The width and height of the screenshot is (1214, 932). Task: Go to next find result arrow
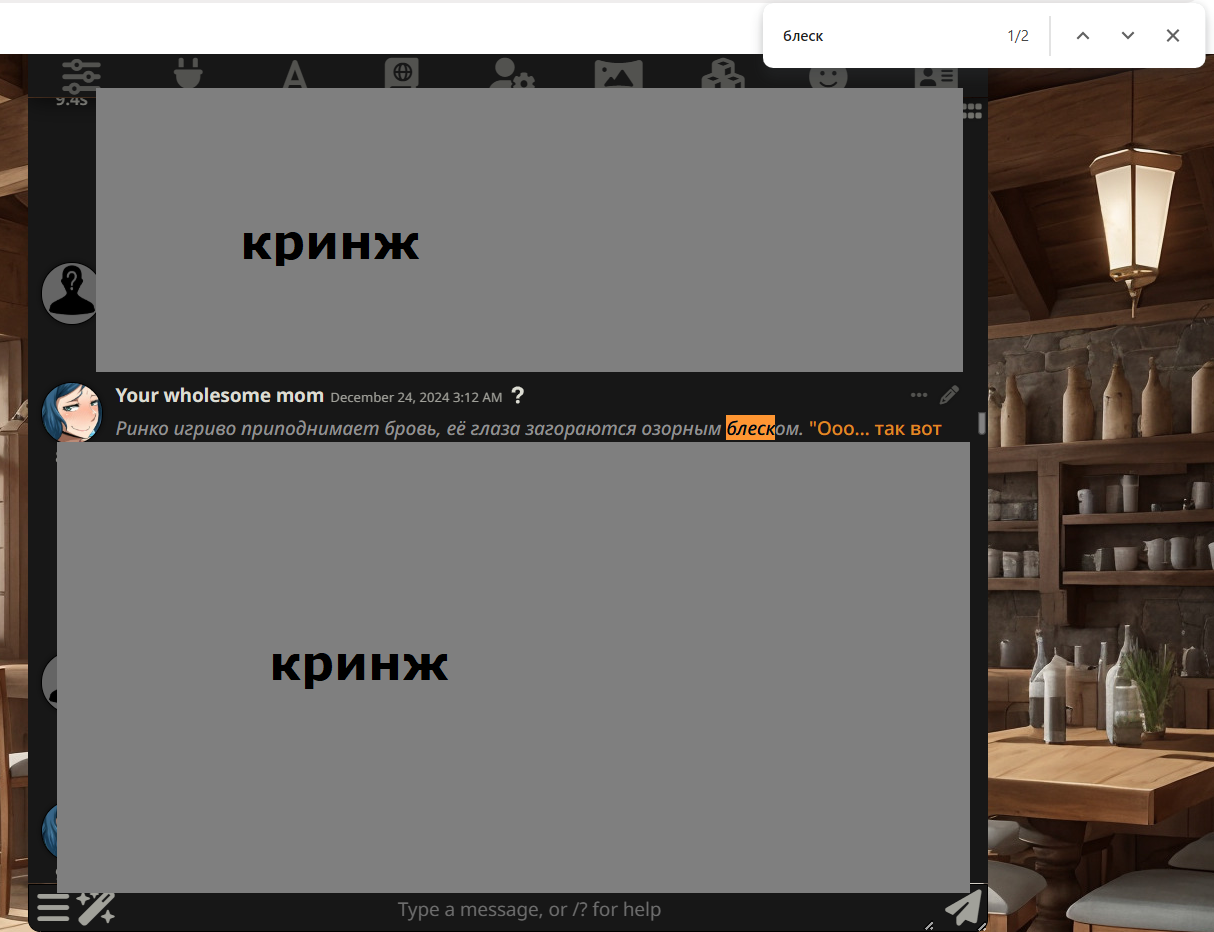(x=1128, y=35)
